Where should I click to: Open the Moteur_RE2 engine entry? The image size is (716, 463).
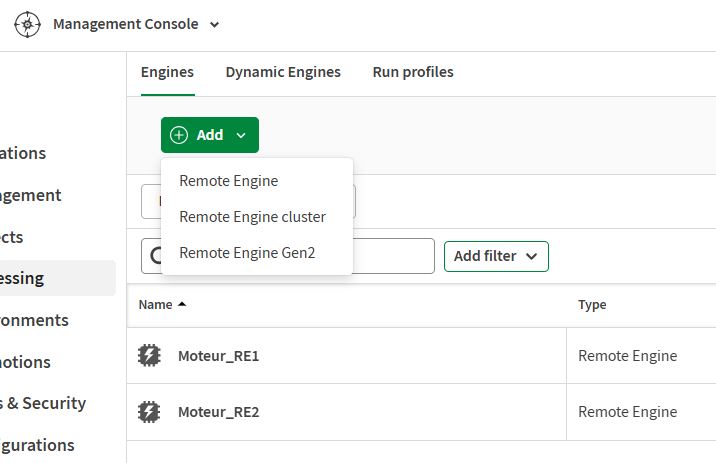[218, 412]
